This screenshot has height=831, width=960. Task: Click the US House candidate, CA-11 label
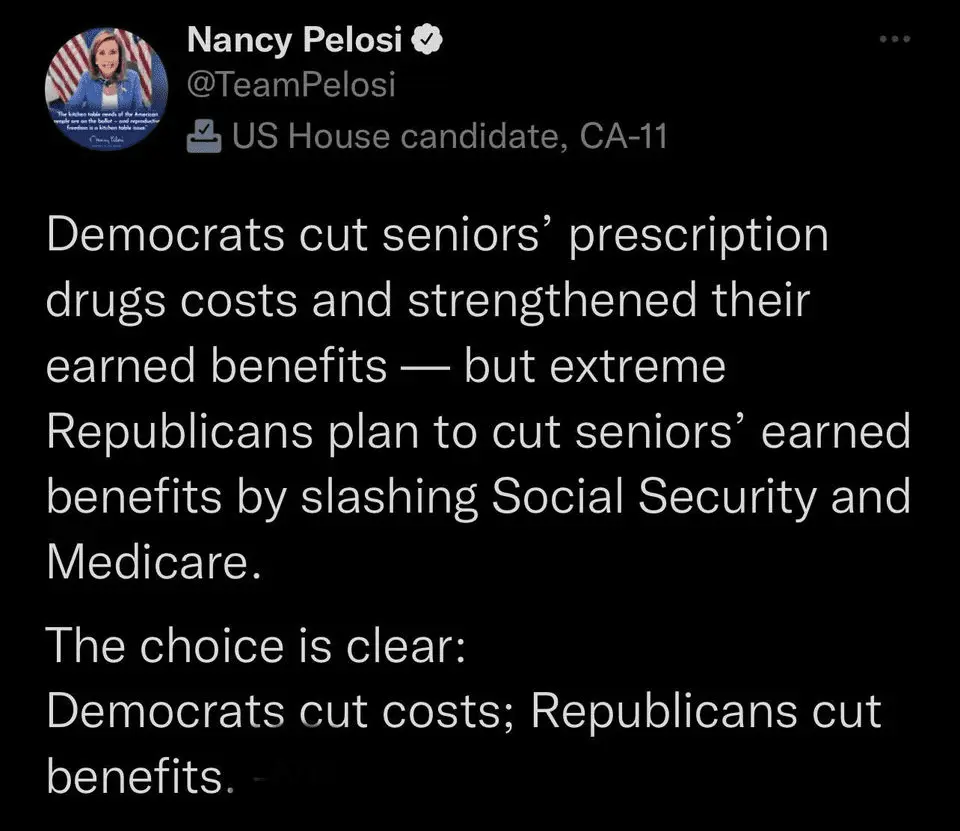click(x=449, y=134)
